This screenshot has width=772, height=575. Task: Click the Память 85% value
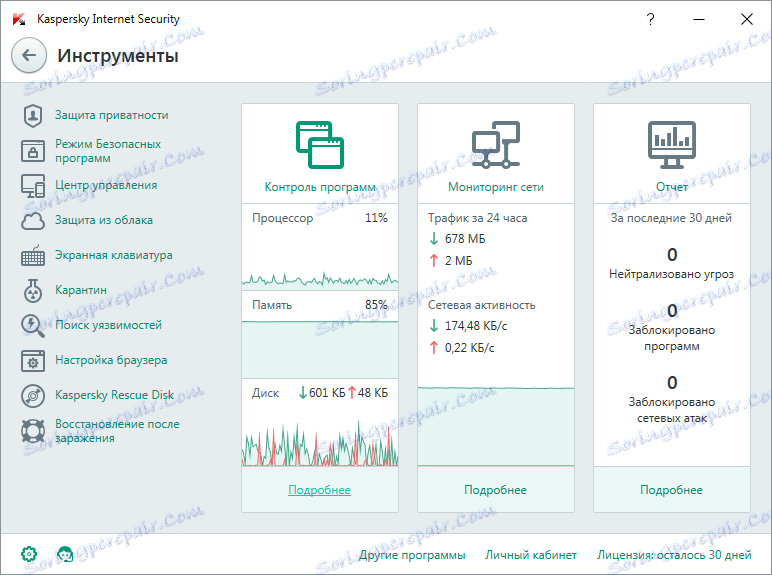tap(376, 305)
